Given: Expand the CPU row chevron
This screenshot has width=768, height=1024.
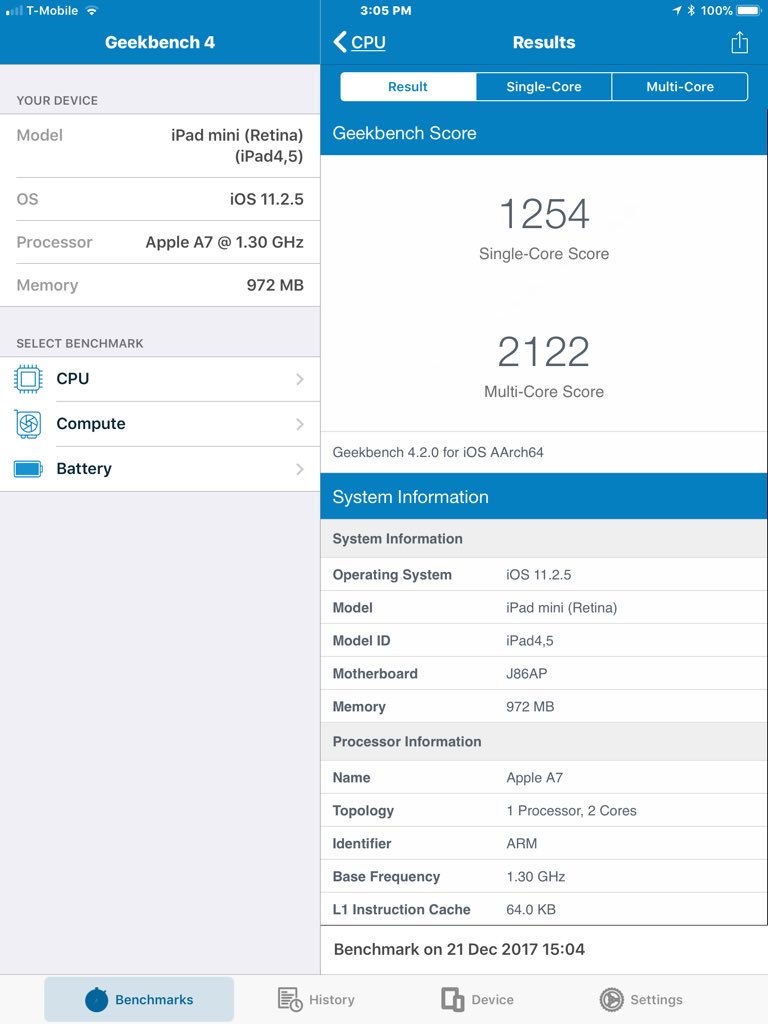Looking at the screenshot, I should point(300,379).
